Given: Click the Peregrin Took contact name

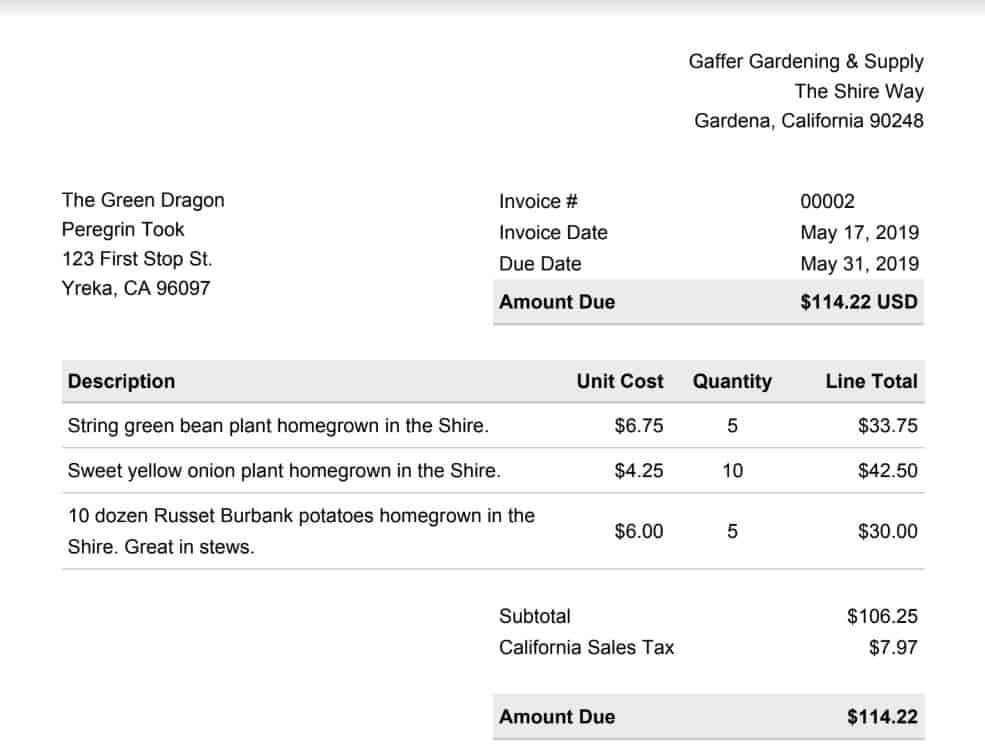Looking at the screenshot, I should coord(123,229).
